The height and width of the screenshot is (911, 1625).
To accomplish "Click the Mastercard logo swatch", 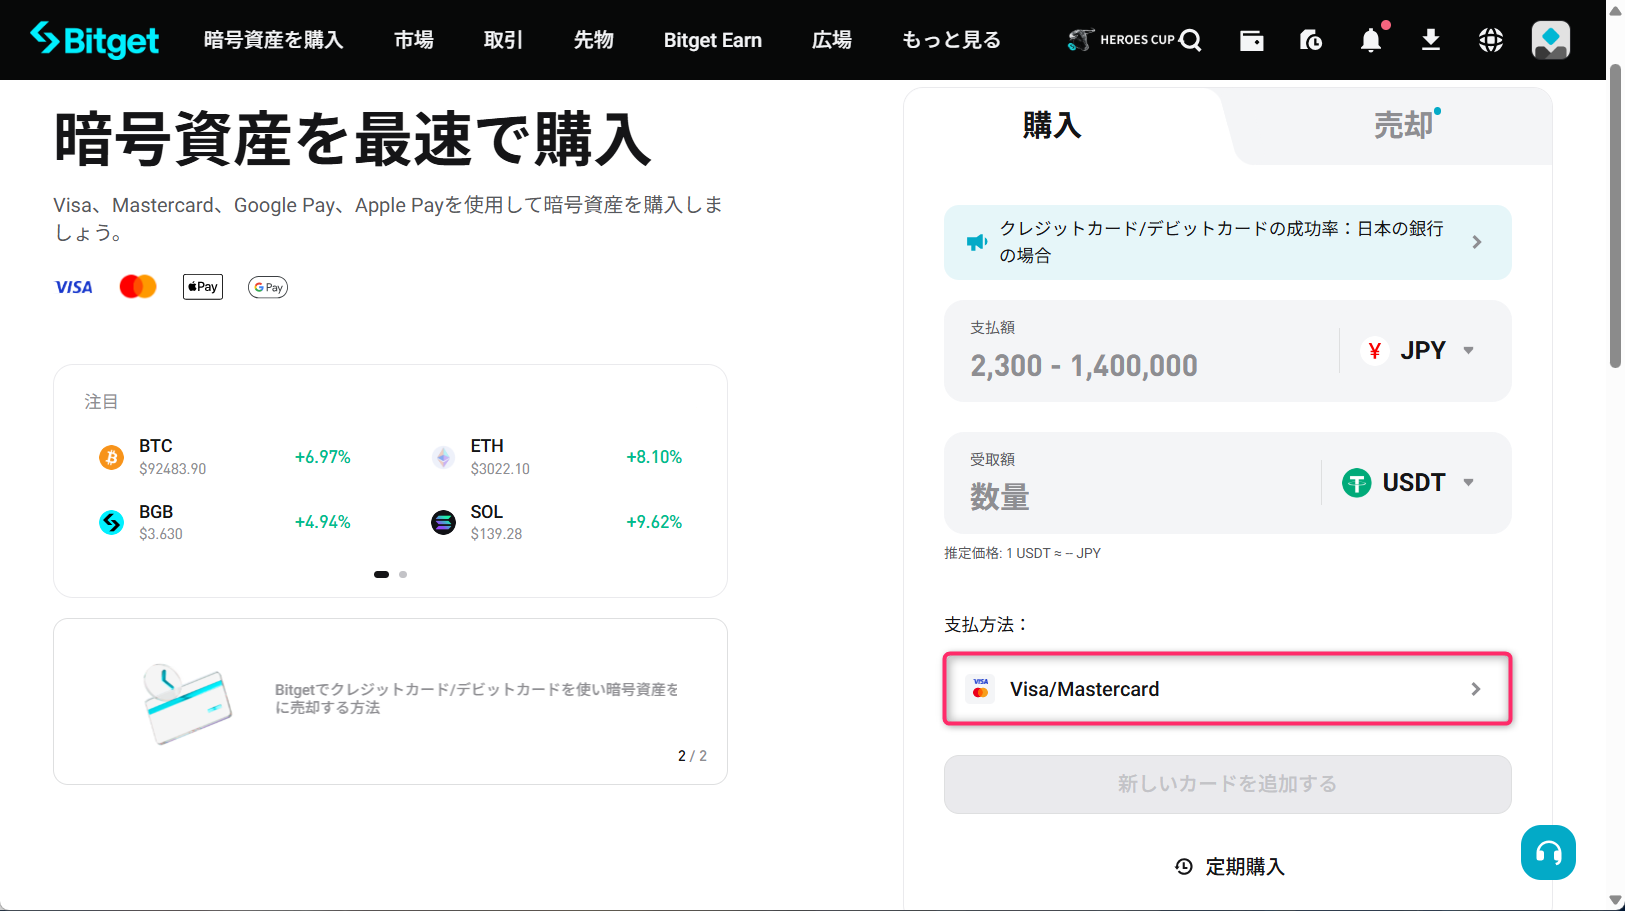I will pos(137,287).
